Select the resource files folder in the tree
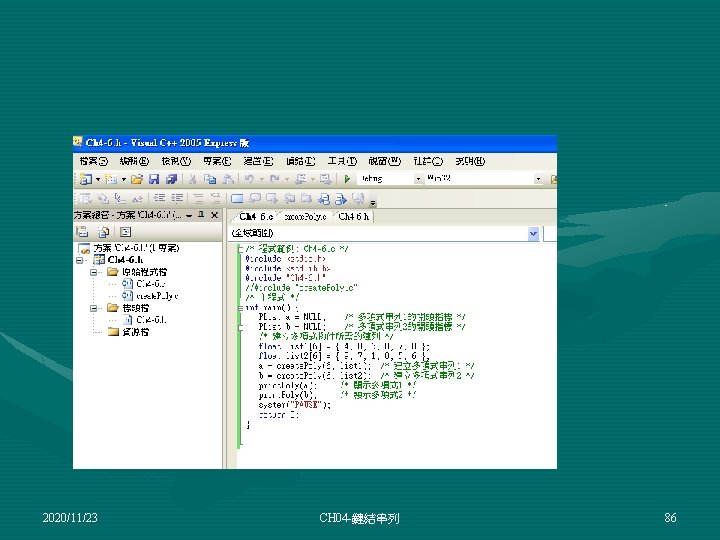 tap(135, 332)
